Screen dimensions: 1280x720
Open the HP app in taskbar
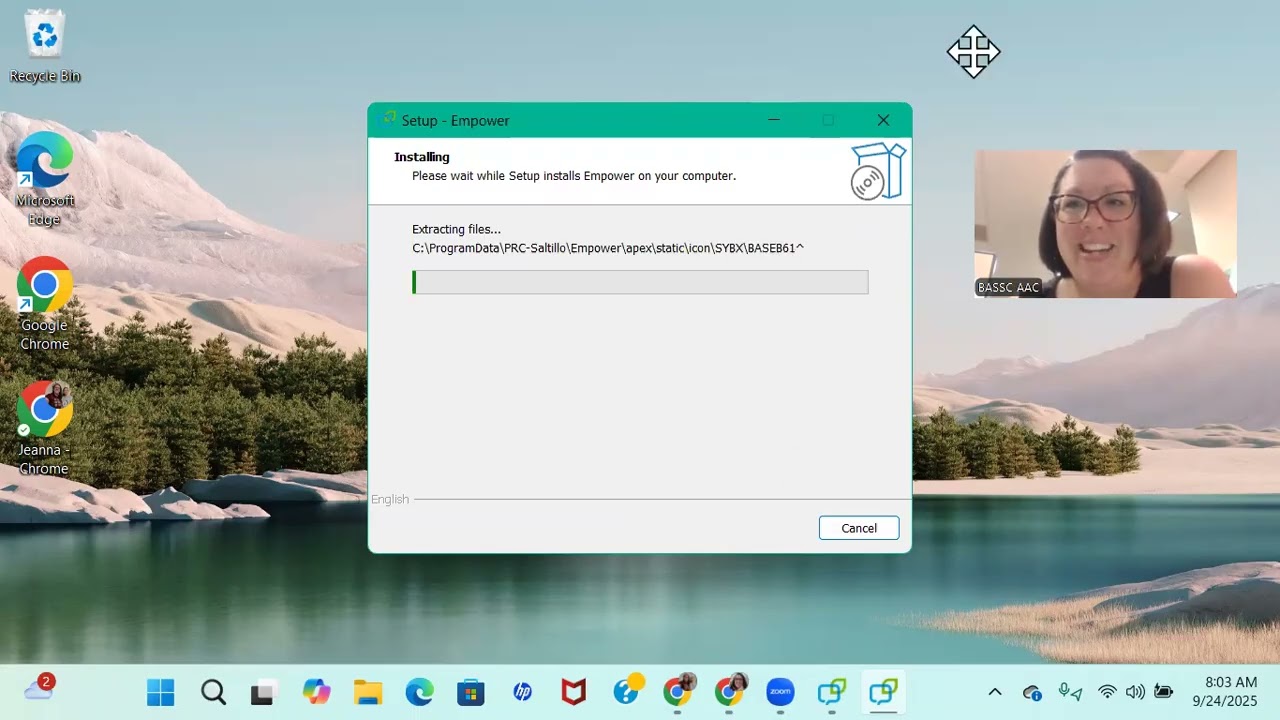pos(522,692)
